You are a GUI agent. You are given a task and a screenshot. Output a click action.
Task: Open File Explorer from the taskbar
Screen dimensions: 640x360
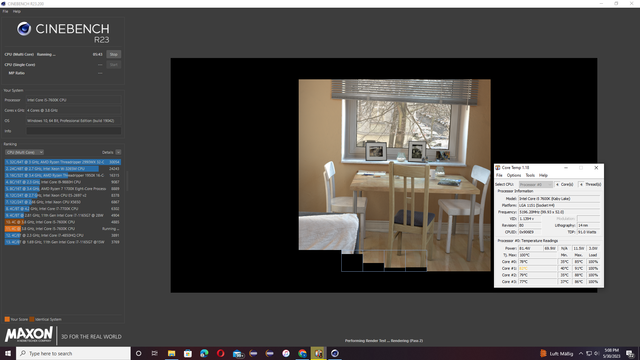171,353
